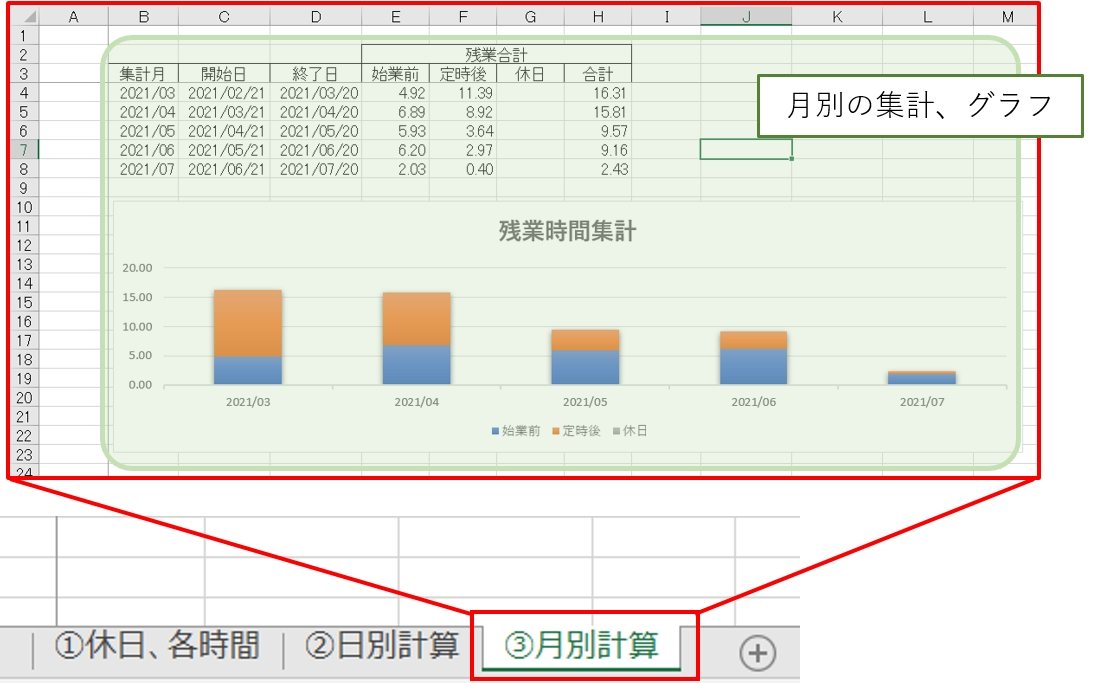The width and height of the screenshot is (1103, 683).
Task: Select start date cell 2021/02/21
Action: click(224, 93)
